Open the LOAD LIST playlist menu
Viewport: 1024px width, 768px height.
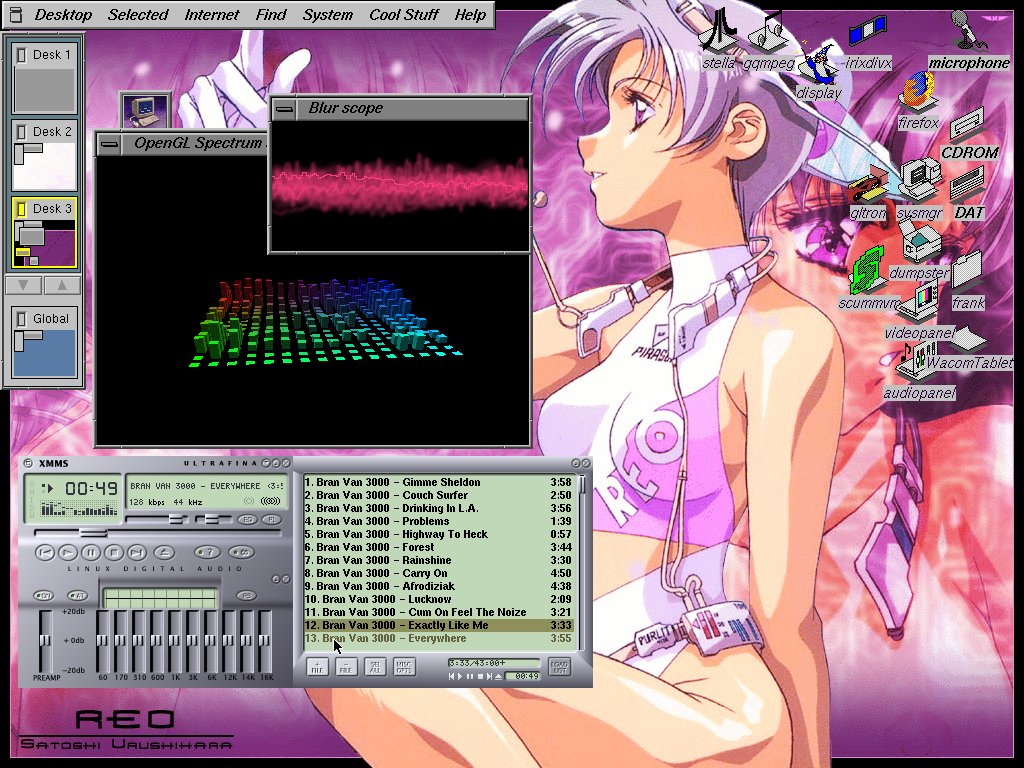click(560, 667)
